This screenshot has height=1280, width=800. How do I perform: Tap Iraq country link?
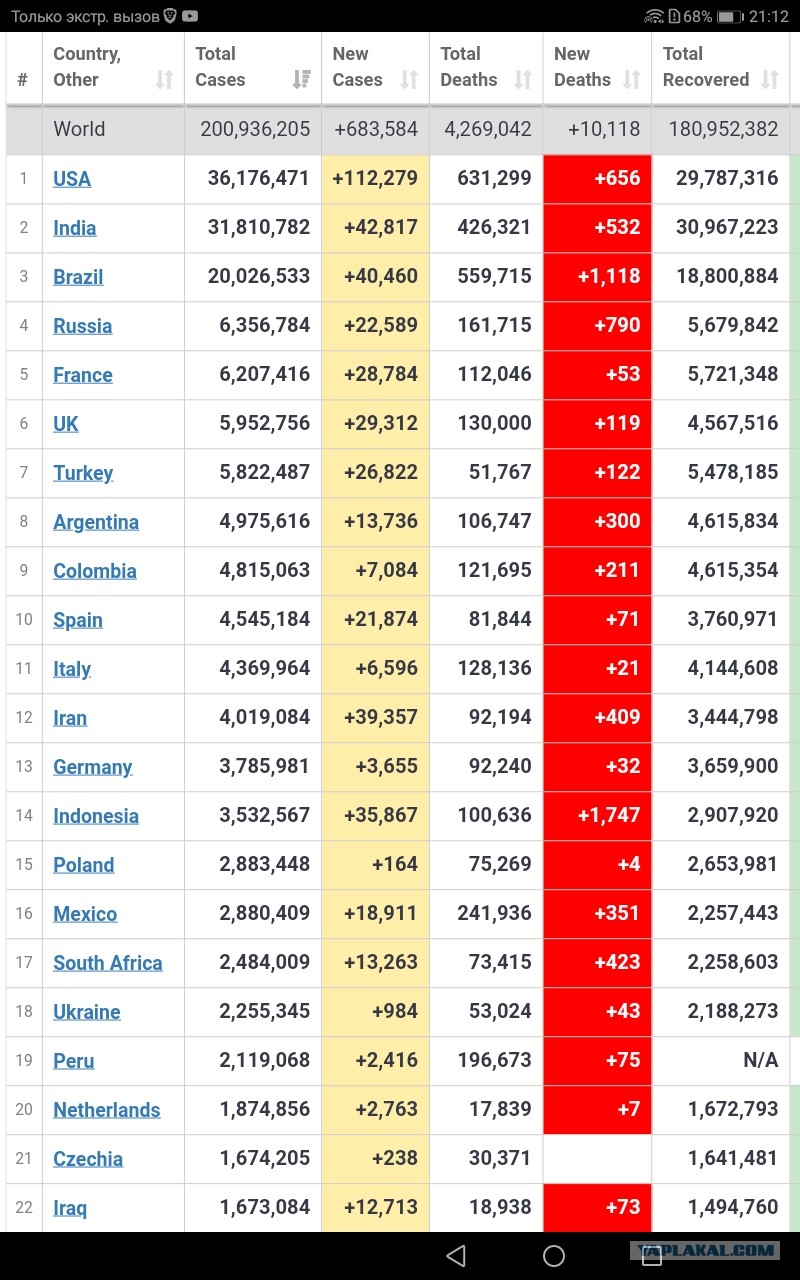[70, 1208]
